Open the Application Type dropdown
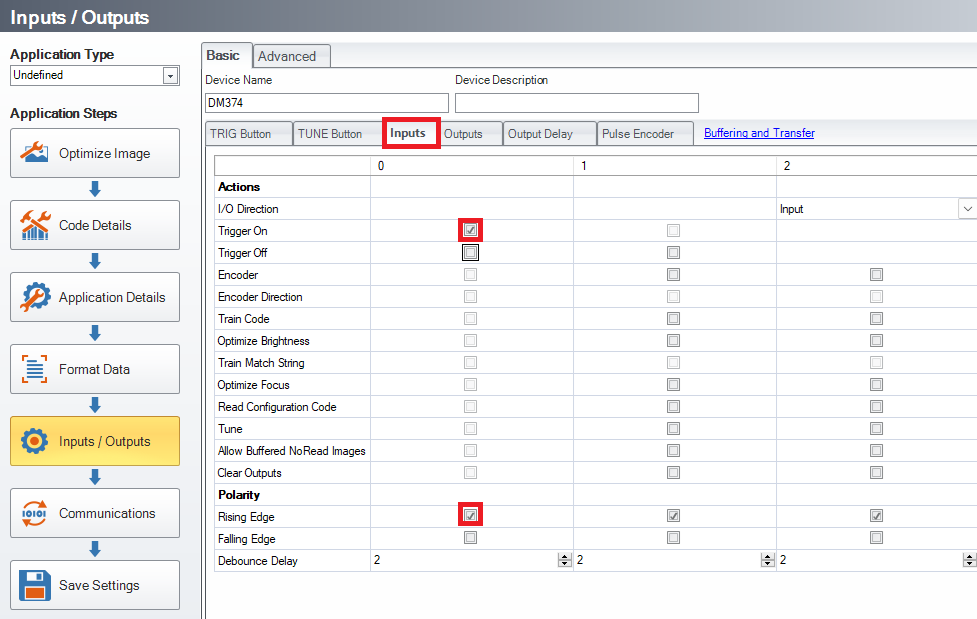The image size is (977, 619). [169, 76]
